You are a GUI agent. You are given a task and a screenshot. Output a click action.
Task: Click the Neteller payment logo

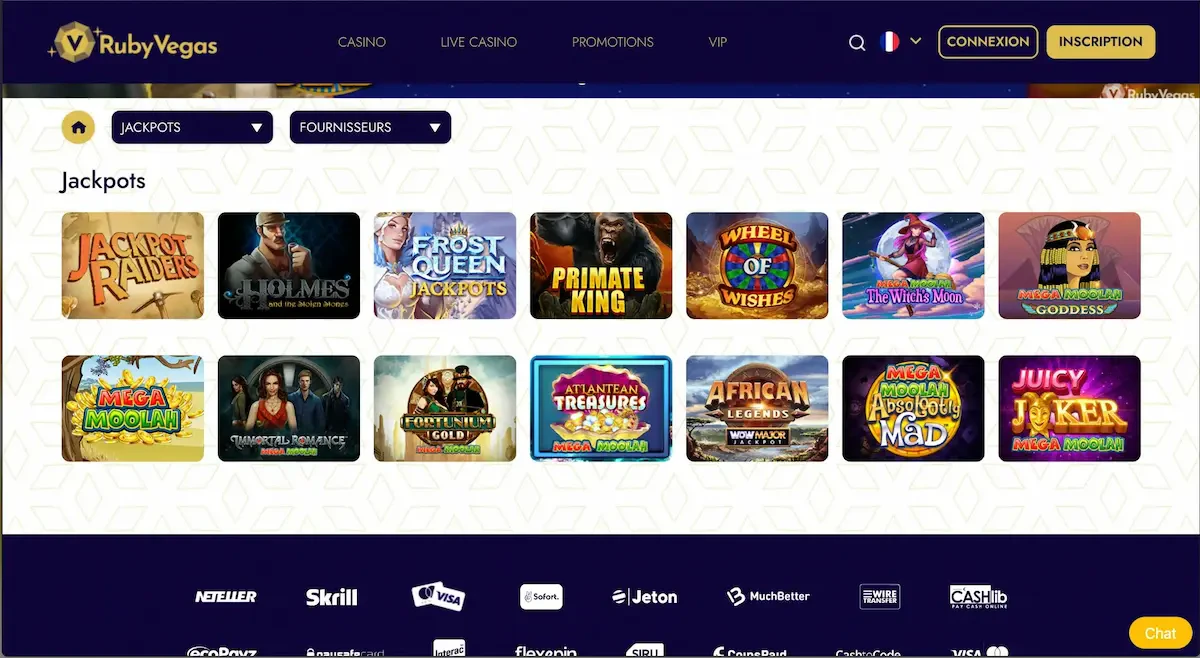pyautogui.click(x=225, y=597)
